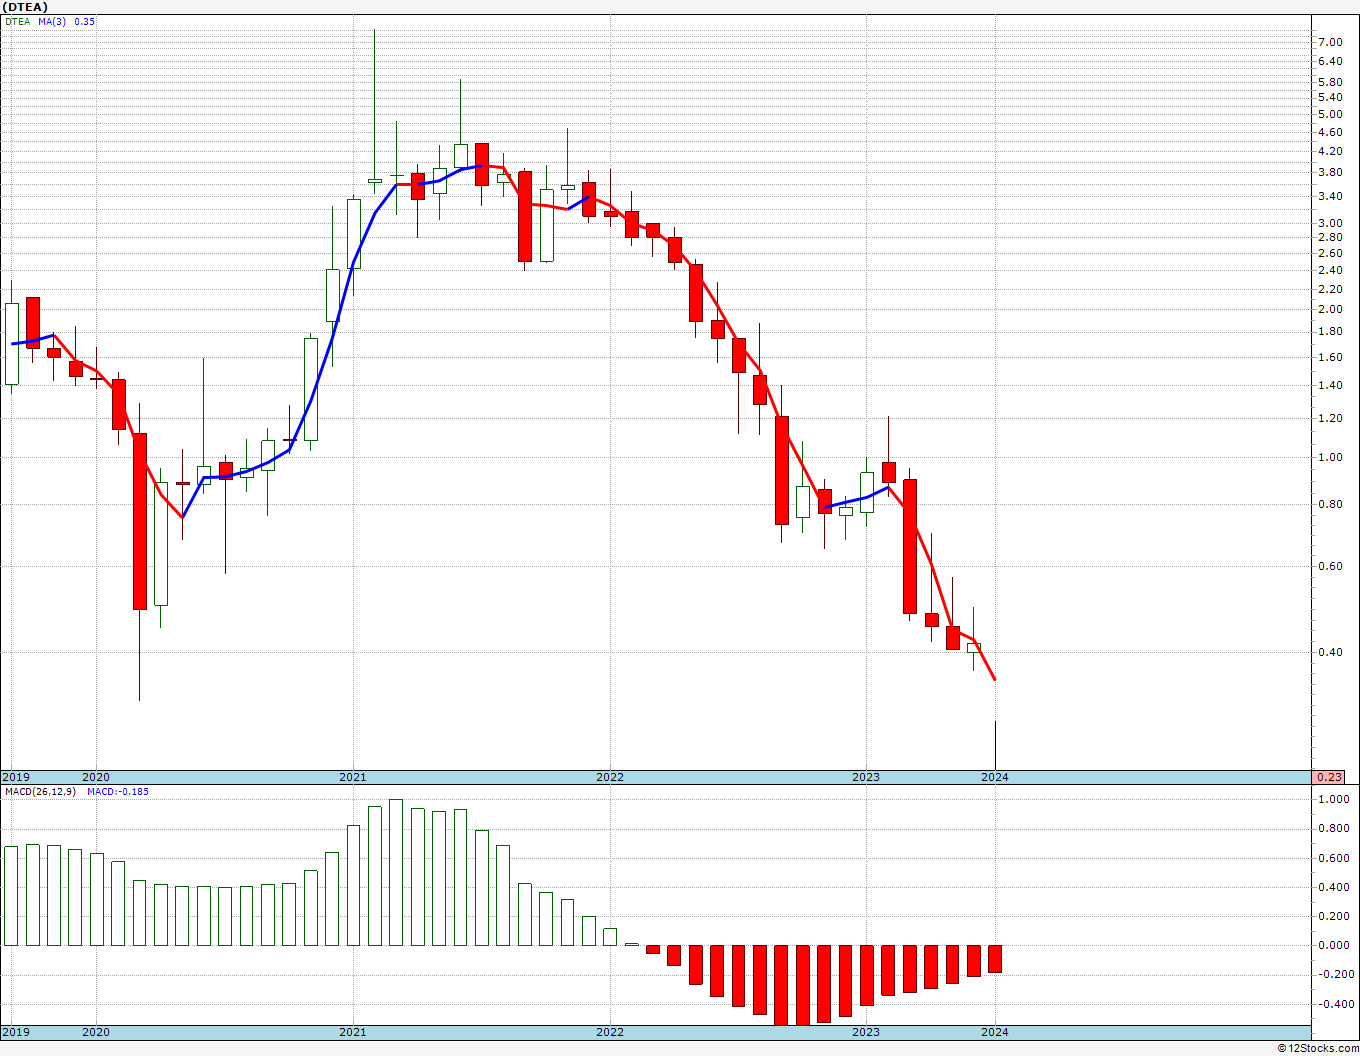This screenshot has height=1056, width=1360.
Task: Click the 0.80 price axis label
Action: [x=1330, y=504]
